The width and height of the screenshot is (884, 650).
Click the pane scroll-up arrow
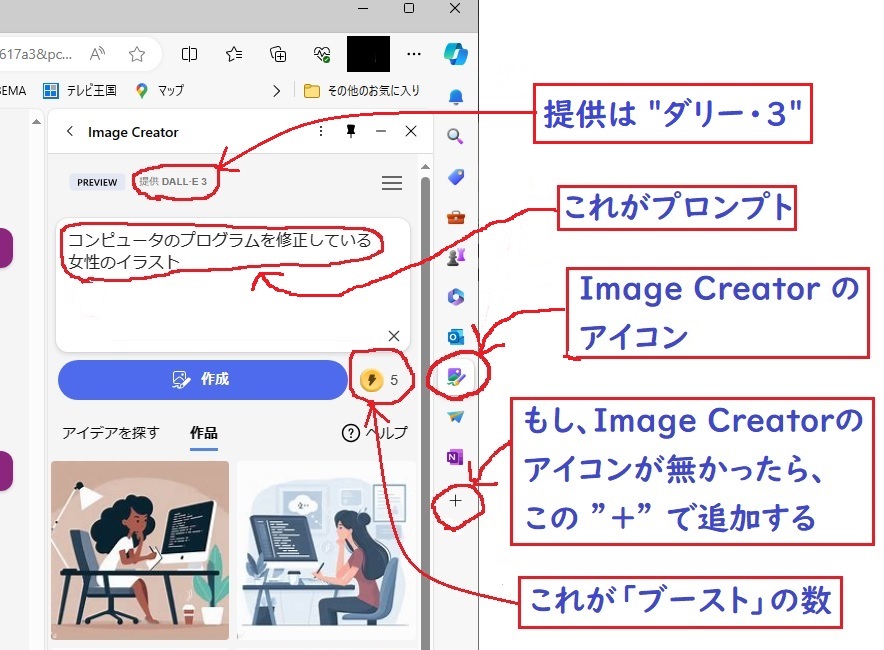coord(426,167)
